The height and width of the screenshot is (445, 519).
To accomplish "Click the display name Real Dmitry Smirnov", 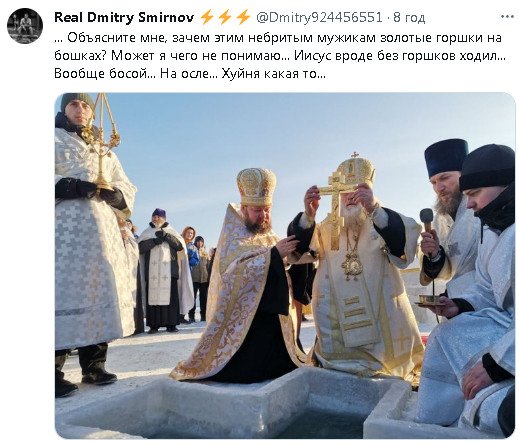I will [124, 17].
